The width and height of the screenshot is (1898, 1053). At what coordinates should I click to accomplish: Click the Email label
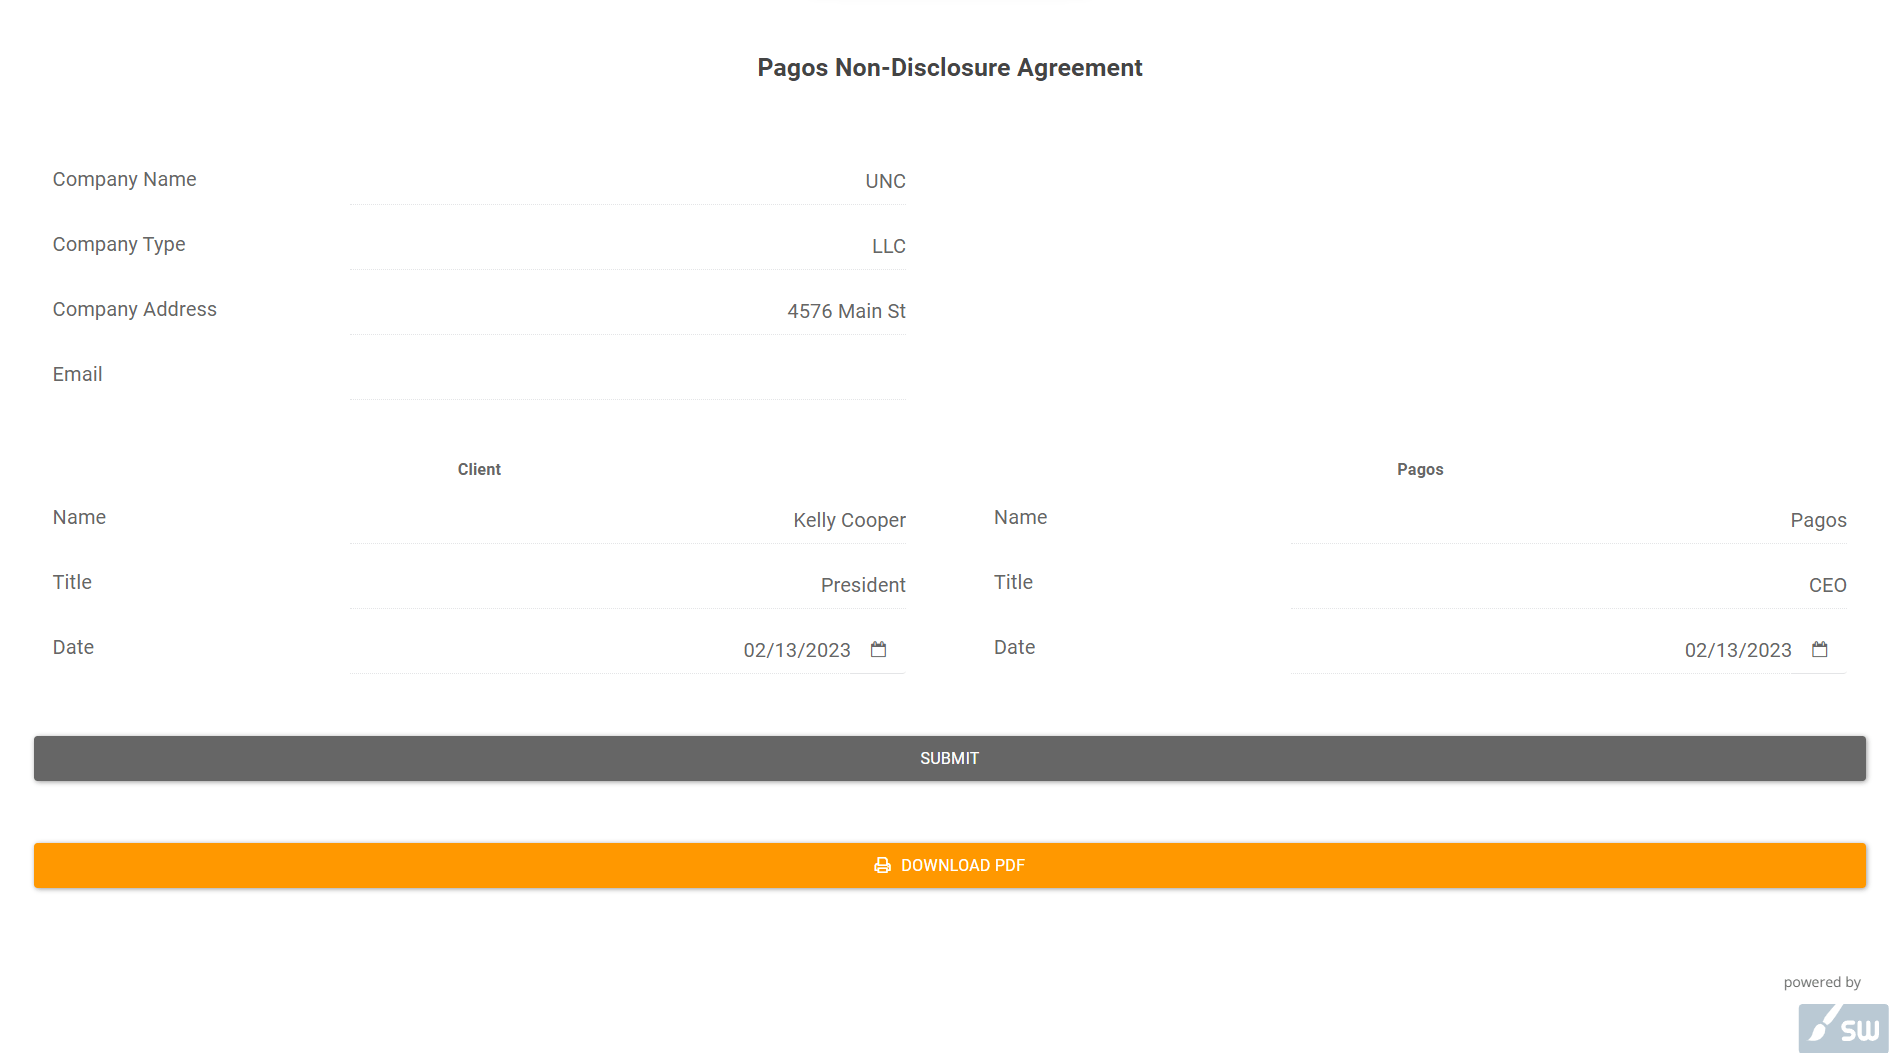click(78, 375)
